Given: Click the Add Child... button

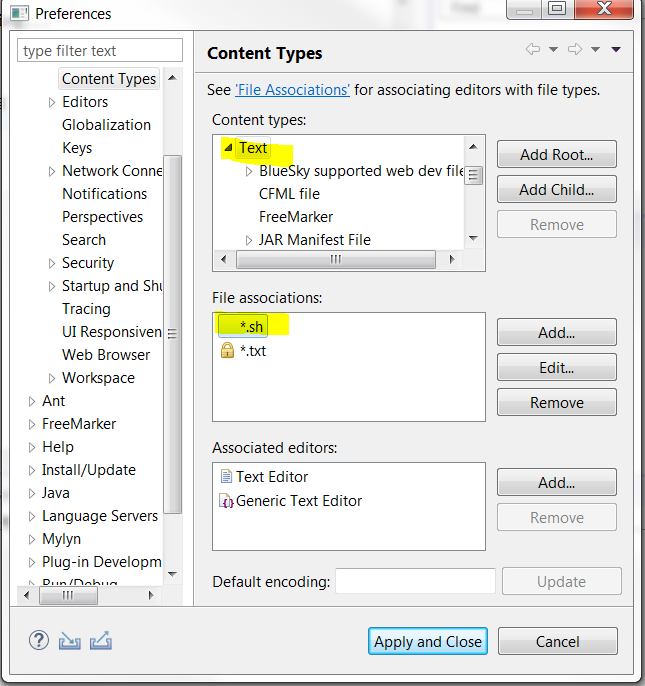Looking at the screenshot, I should (557, 189).
